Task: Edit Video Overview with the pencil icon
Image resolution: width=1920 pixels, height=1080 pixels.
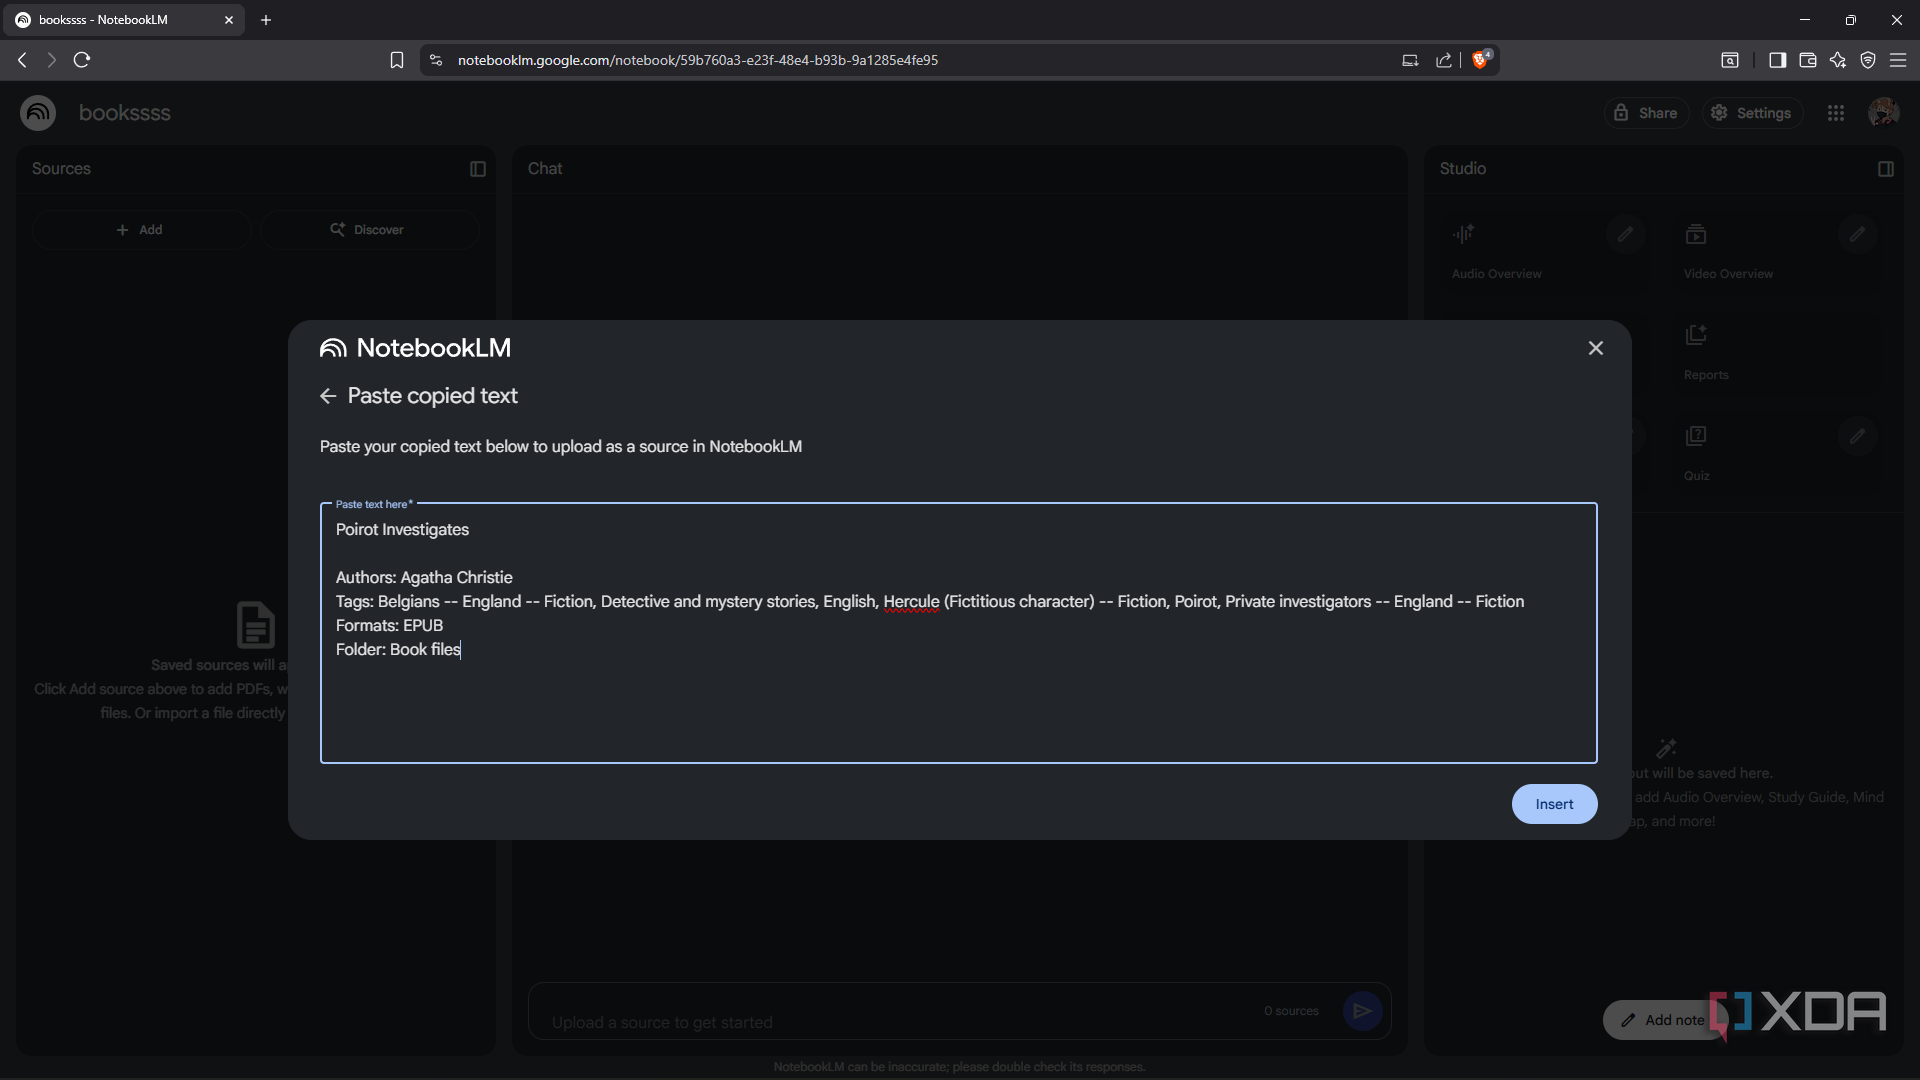Action: (x=1857, y=234)
